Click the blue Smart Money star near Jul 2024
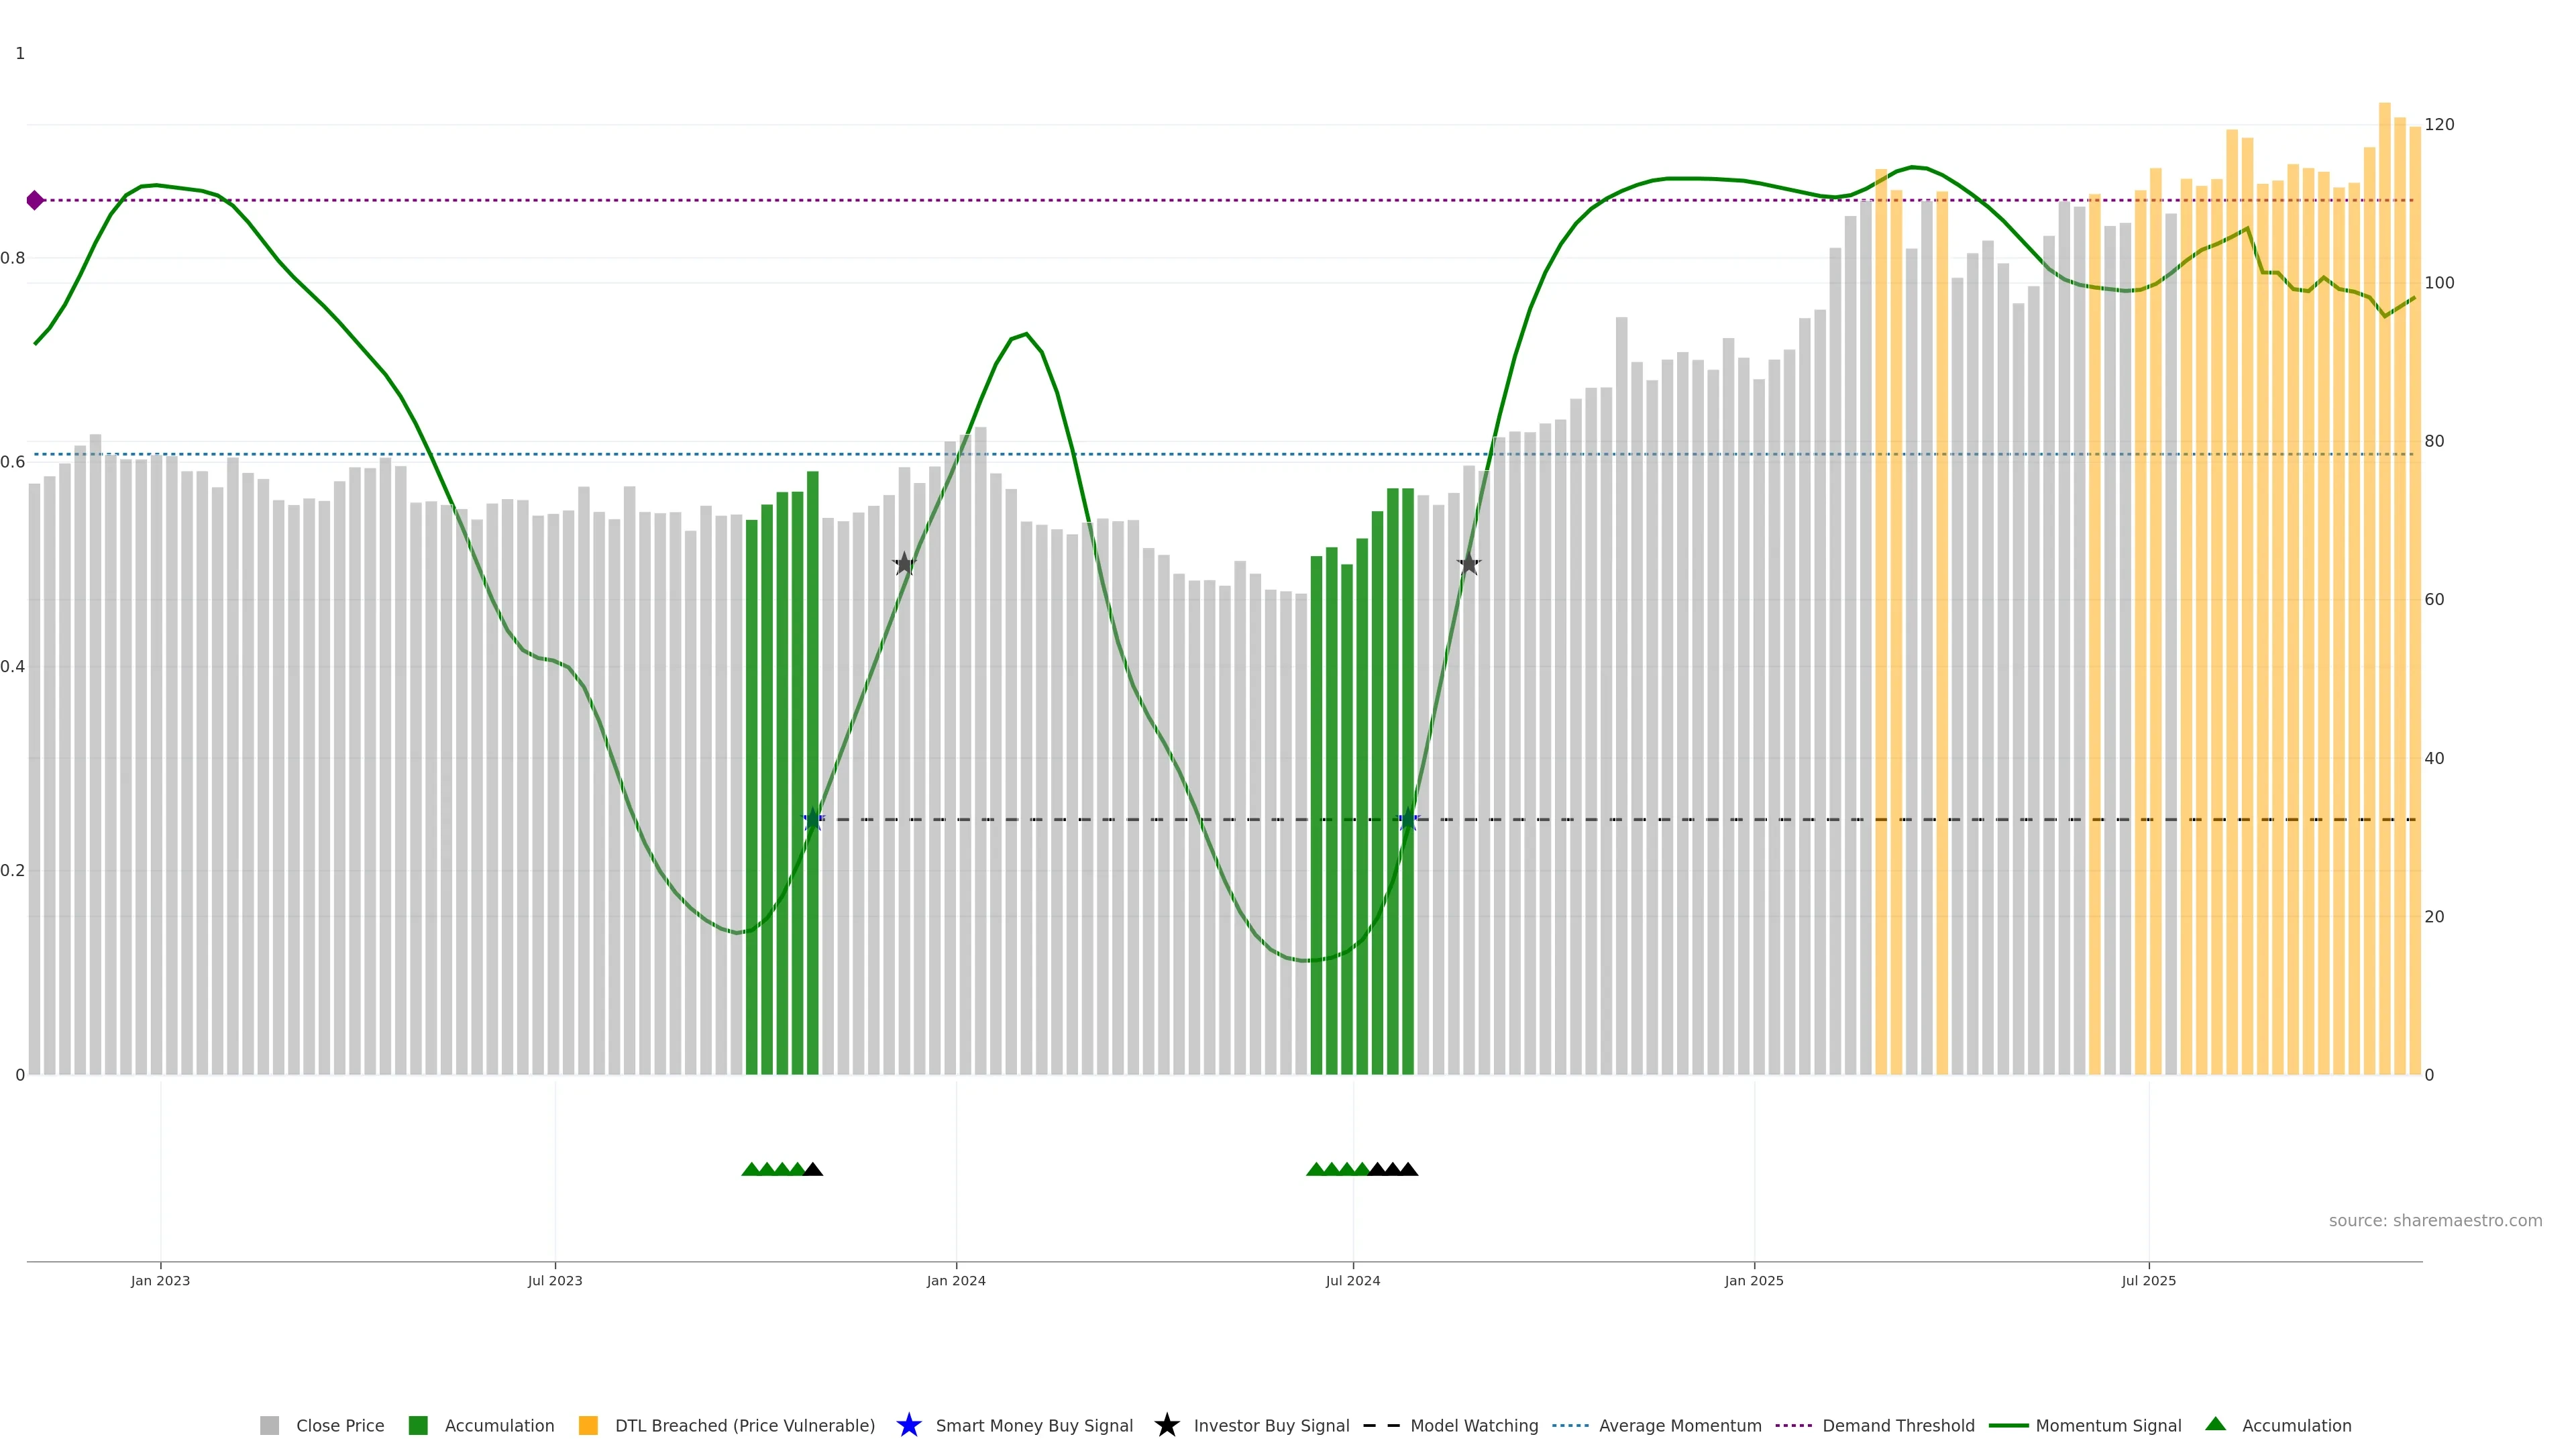The width and height of the screenshot is (2576, 1449). [1407, 820]
